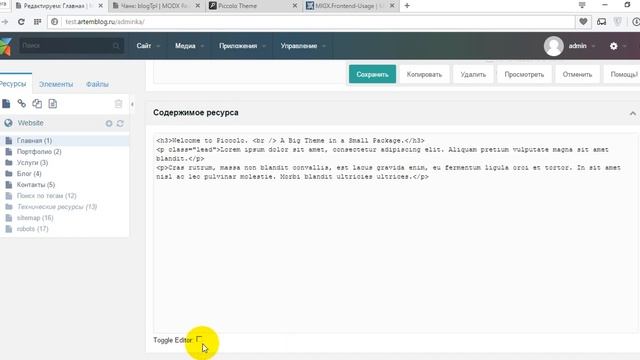Click the site info icon in address bar
The width and height of the screenshot is (640, 360).
tap(55, 22)
